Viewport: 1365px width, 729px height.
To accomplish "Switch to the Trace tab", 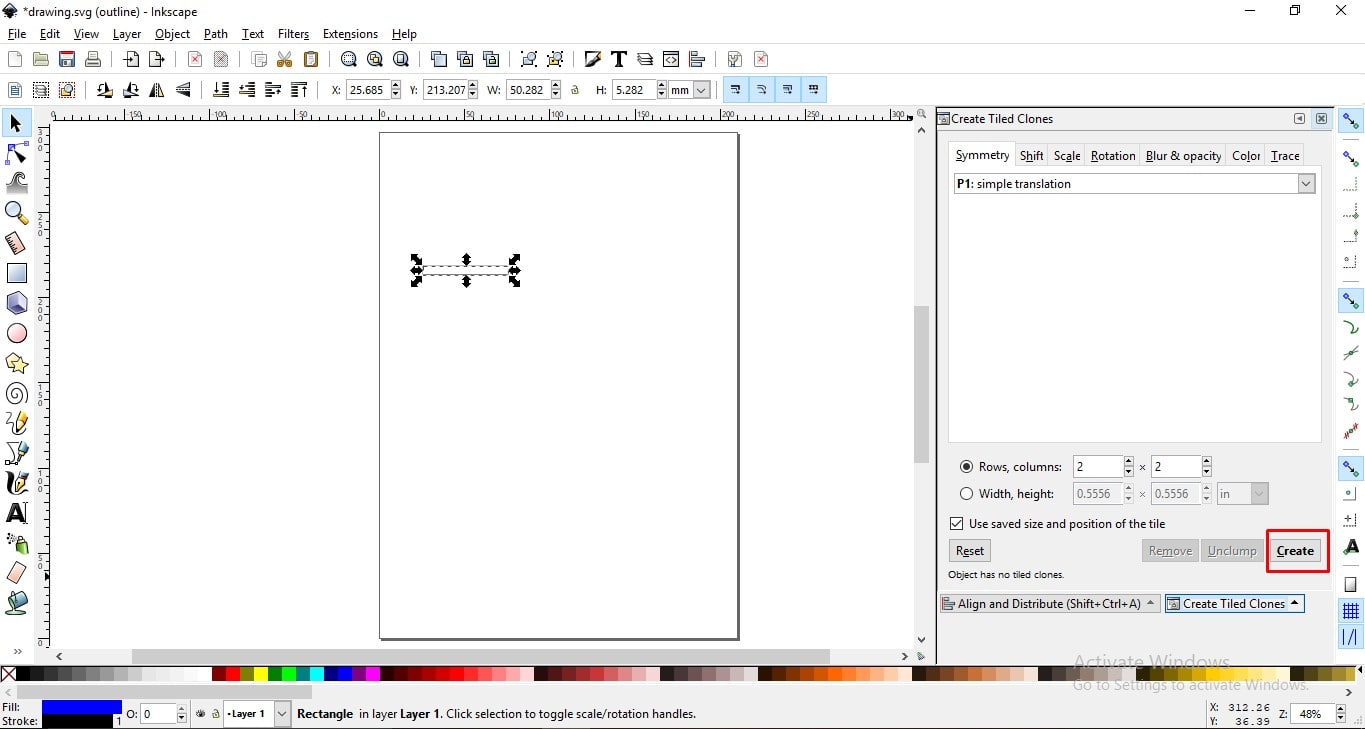I will point(1285,156).
